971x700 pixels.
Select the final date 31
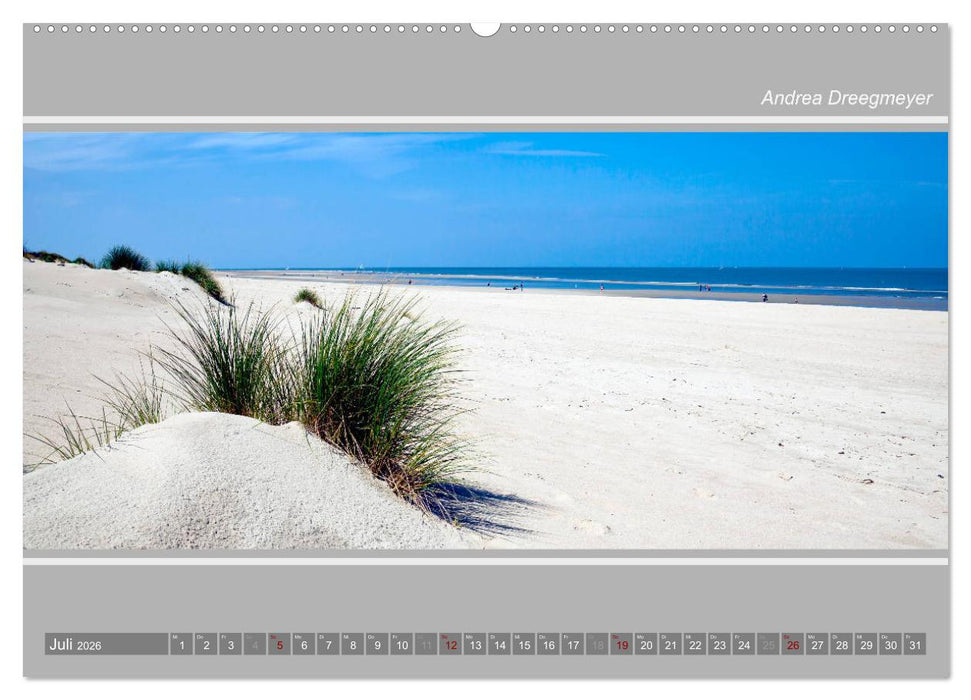(x=913, y=646)
